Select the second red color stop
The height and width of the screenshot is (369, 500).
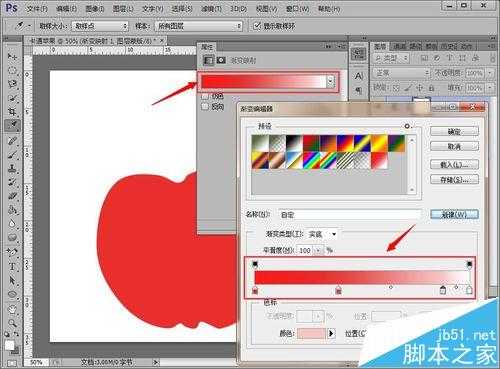[x=338, y=290]
